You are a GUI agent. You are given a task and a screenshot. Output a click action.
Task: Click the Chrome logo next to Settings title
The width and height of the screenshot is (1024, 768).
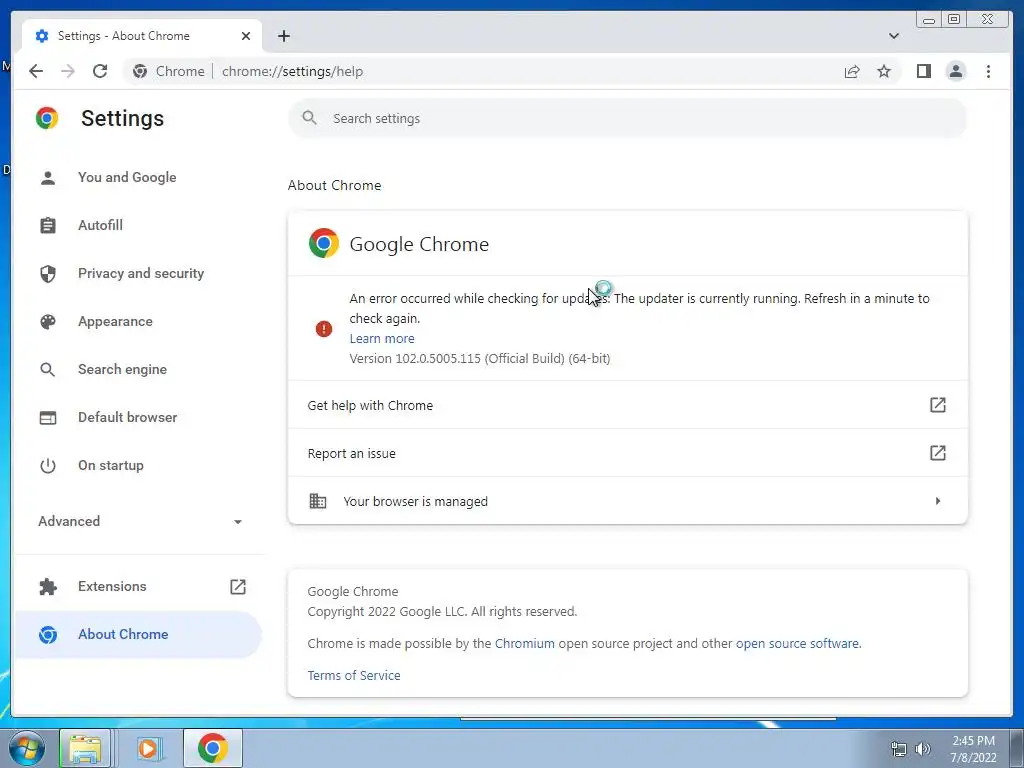tap(47, 118)
